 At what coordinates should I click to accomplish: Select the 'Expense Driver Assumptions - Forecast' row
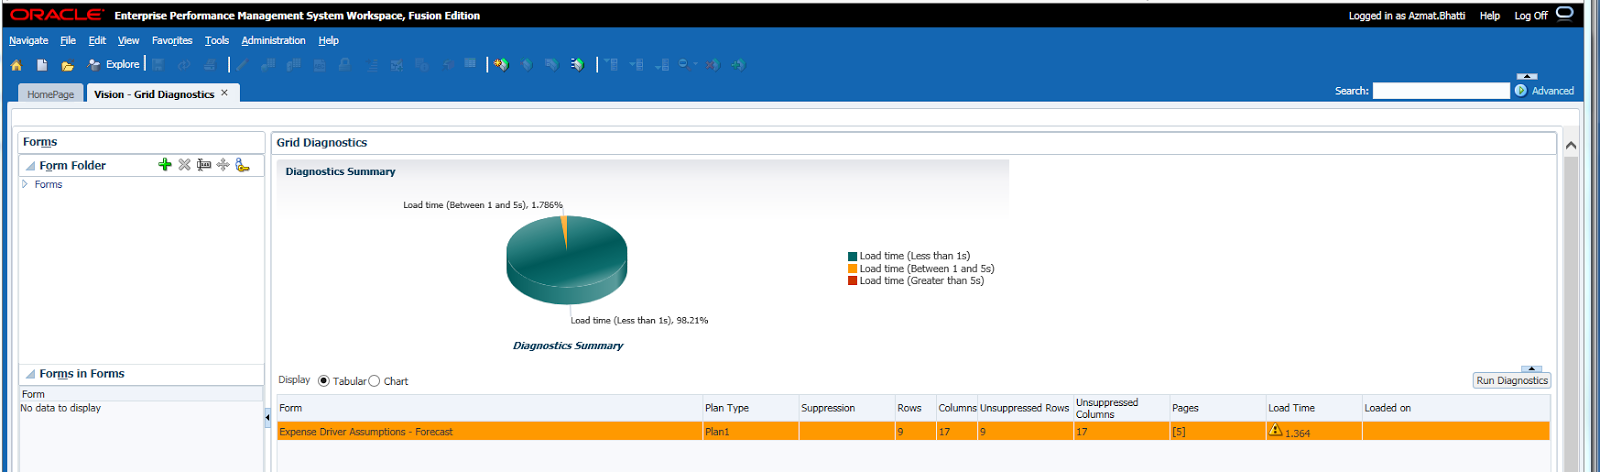pos(913,431)
